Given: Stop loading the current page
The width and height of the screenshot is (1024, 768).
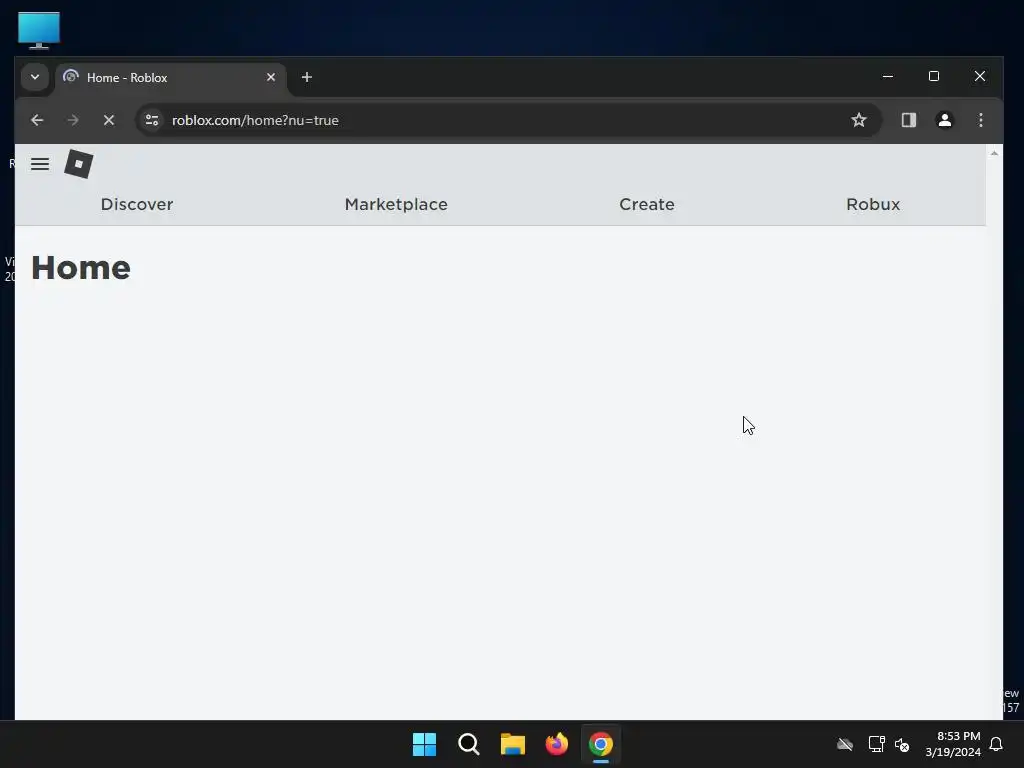Looking at the screenshot, I should (x=109, y=120).
